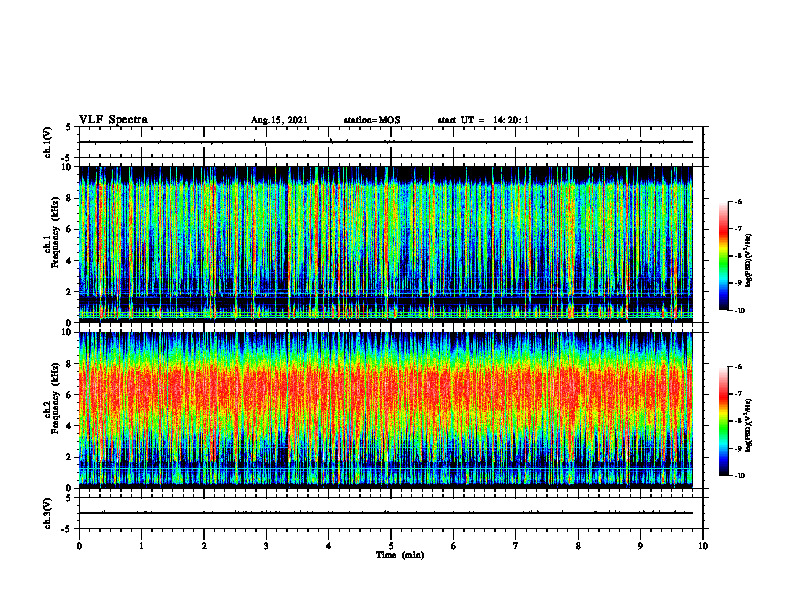This screenshot has width=792, height=612.
Task: Click the "-10" label on ch.1 colorbar
Action: (739, 311)
